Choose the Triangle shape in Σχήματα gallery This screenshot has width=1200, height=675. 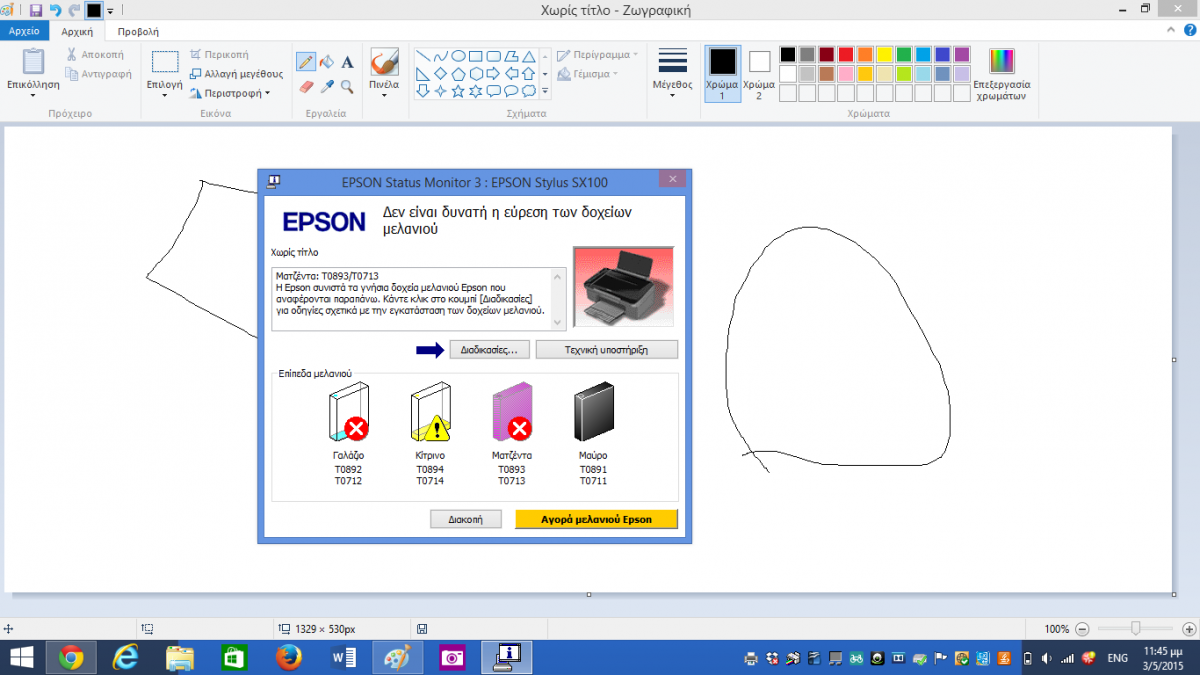tap(529, 56)
